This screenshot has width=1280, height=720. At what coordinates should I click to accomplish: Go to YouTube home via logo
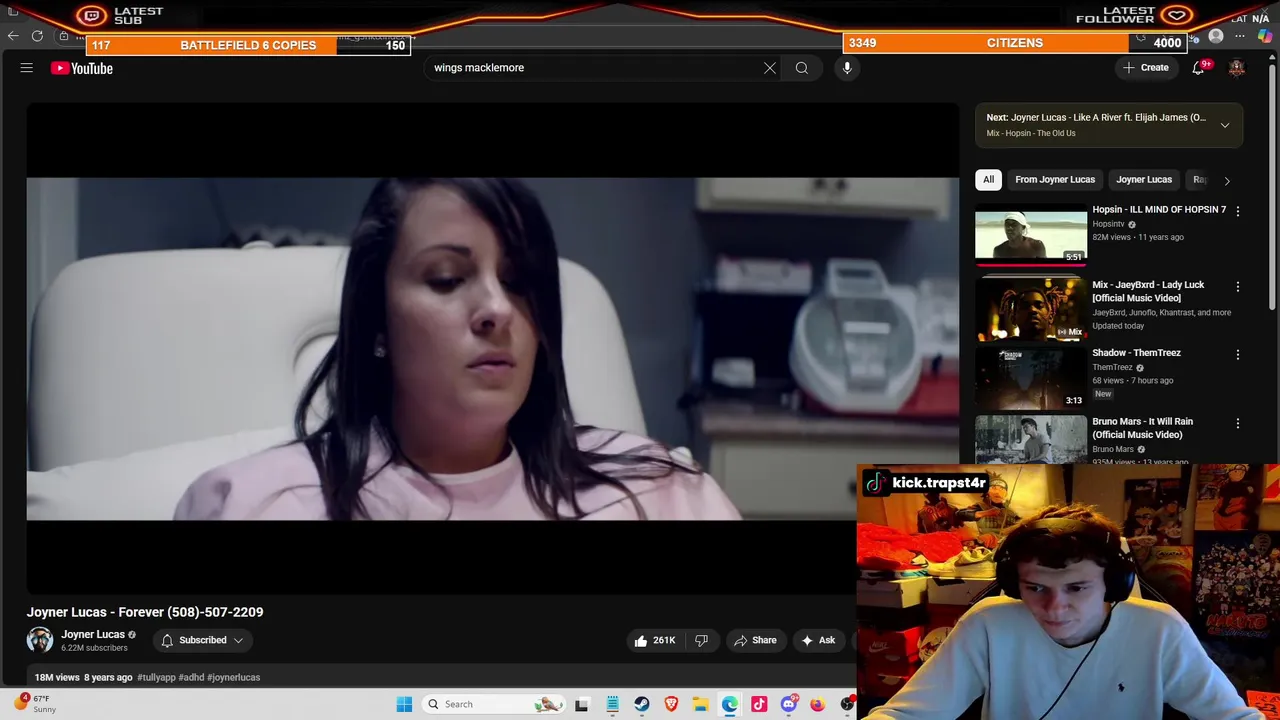point(82,68)
